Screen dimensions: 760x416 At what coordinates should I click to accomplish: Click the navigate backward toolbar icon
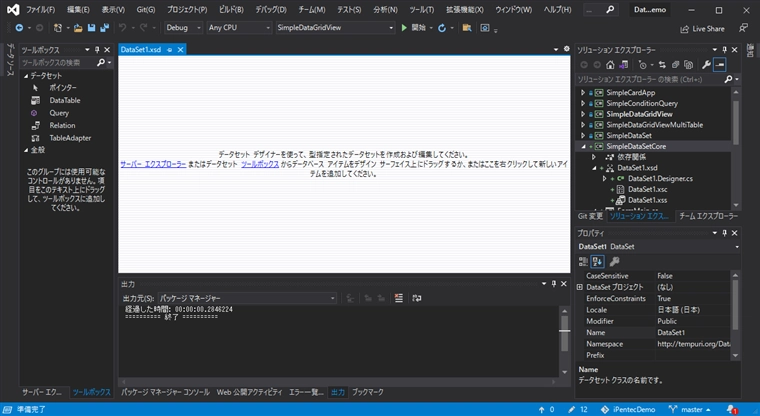point(19,28)
